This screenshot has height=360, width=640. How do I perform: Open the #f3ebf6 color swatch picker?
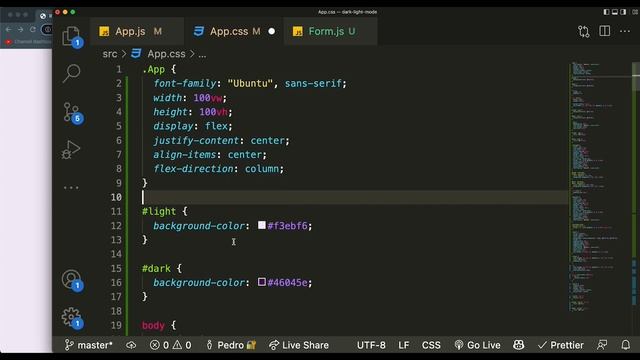click(x=262, y=225)
